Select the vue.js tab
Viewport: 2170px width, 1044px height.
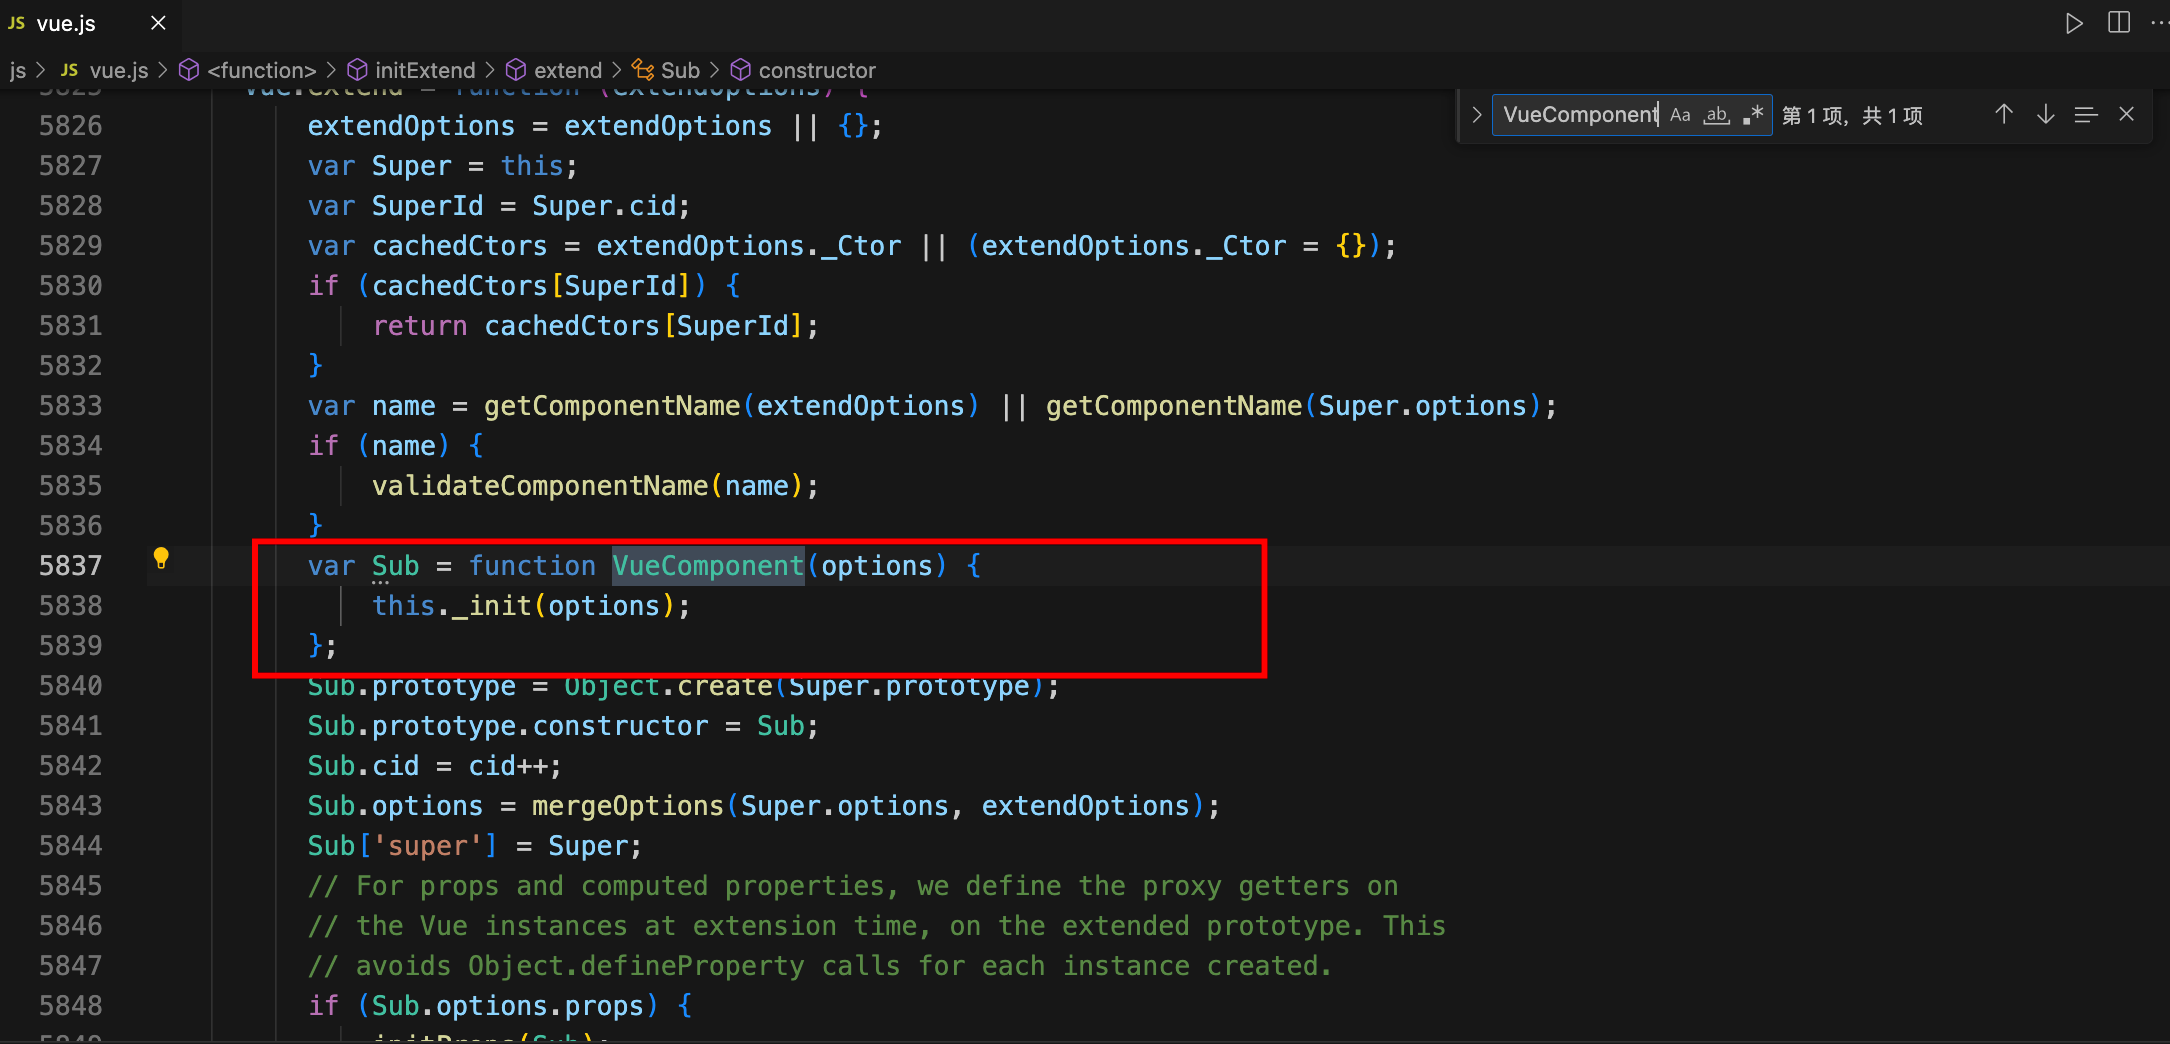click(x=66, y=23)
